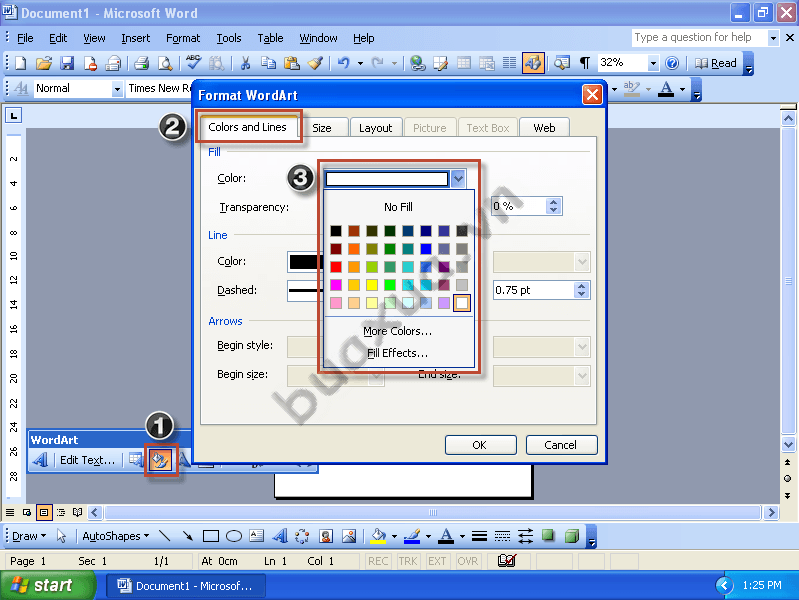
Task: Cut selection with the scissors icon
Action: coord(245,63)
